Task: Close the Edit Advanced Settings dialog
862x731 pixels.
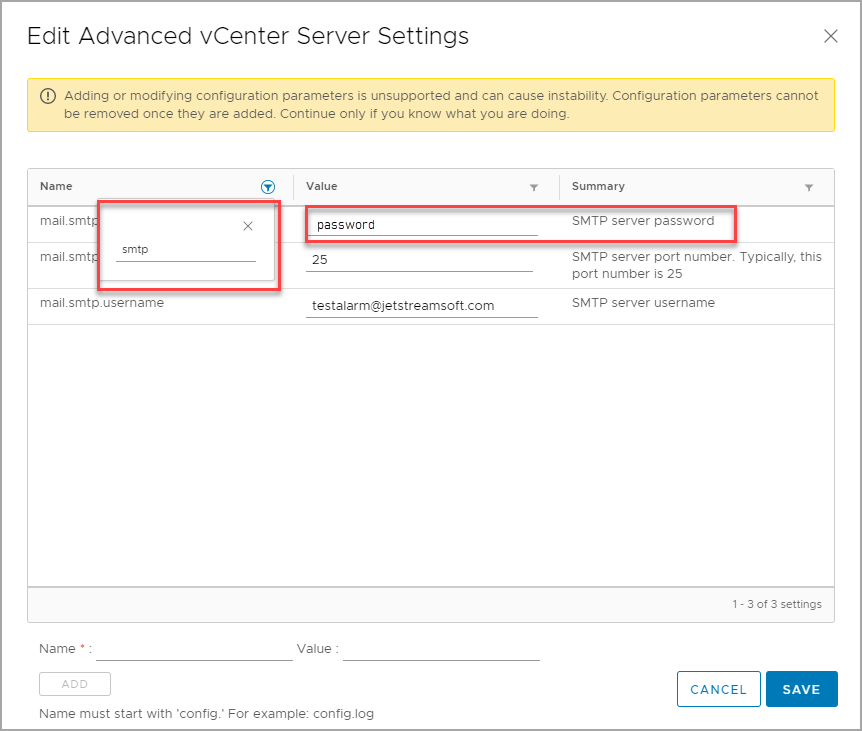Action: [830, 36]
